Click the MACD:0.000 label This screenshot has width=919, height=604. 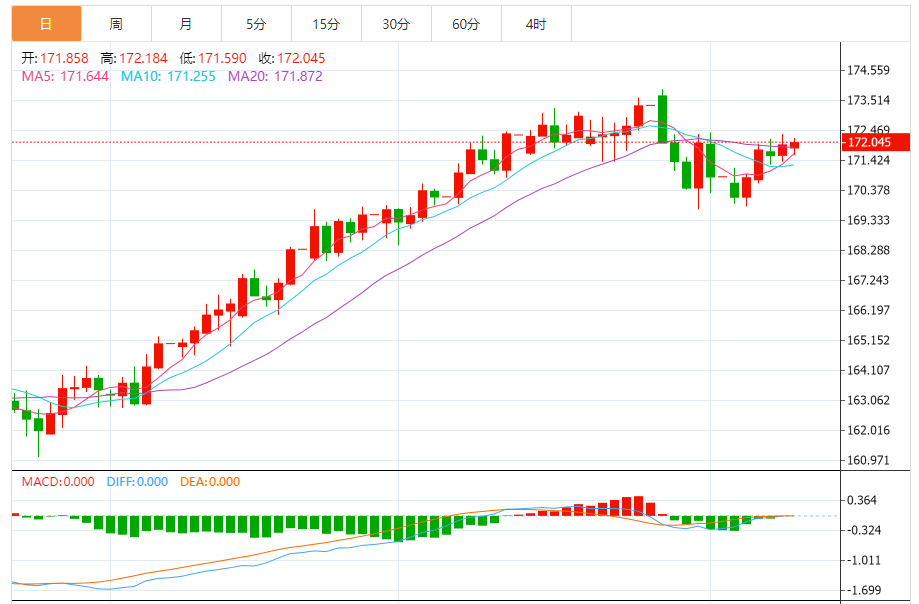[58, 482]
